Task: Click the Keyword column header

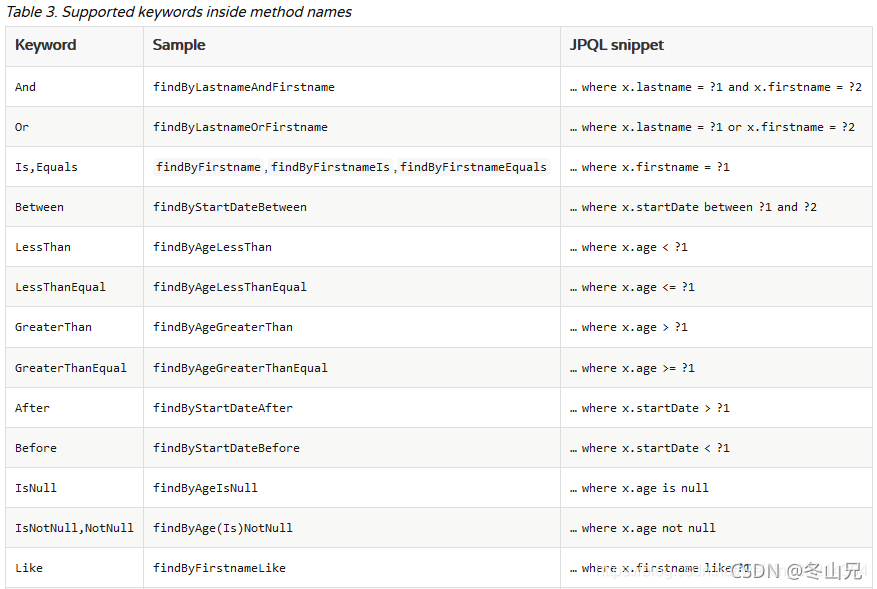Action: [46, 45]
